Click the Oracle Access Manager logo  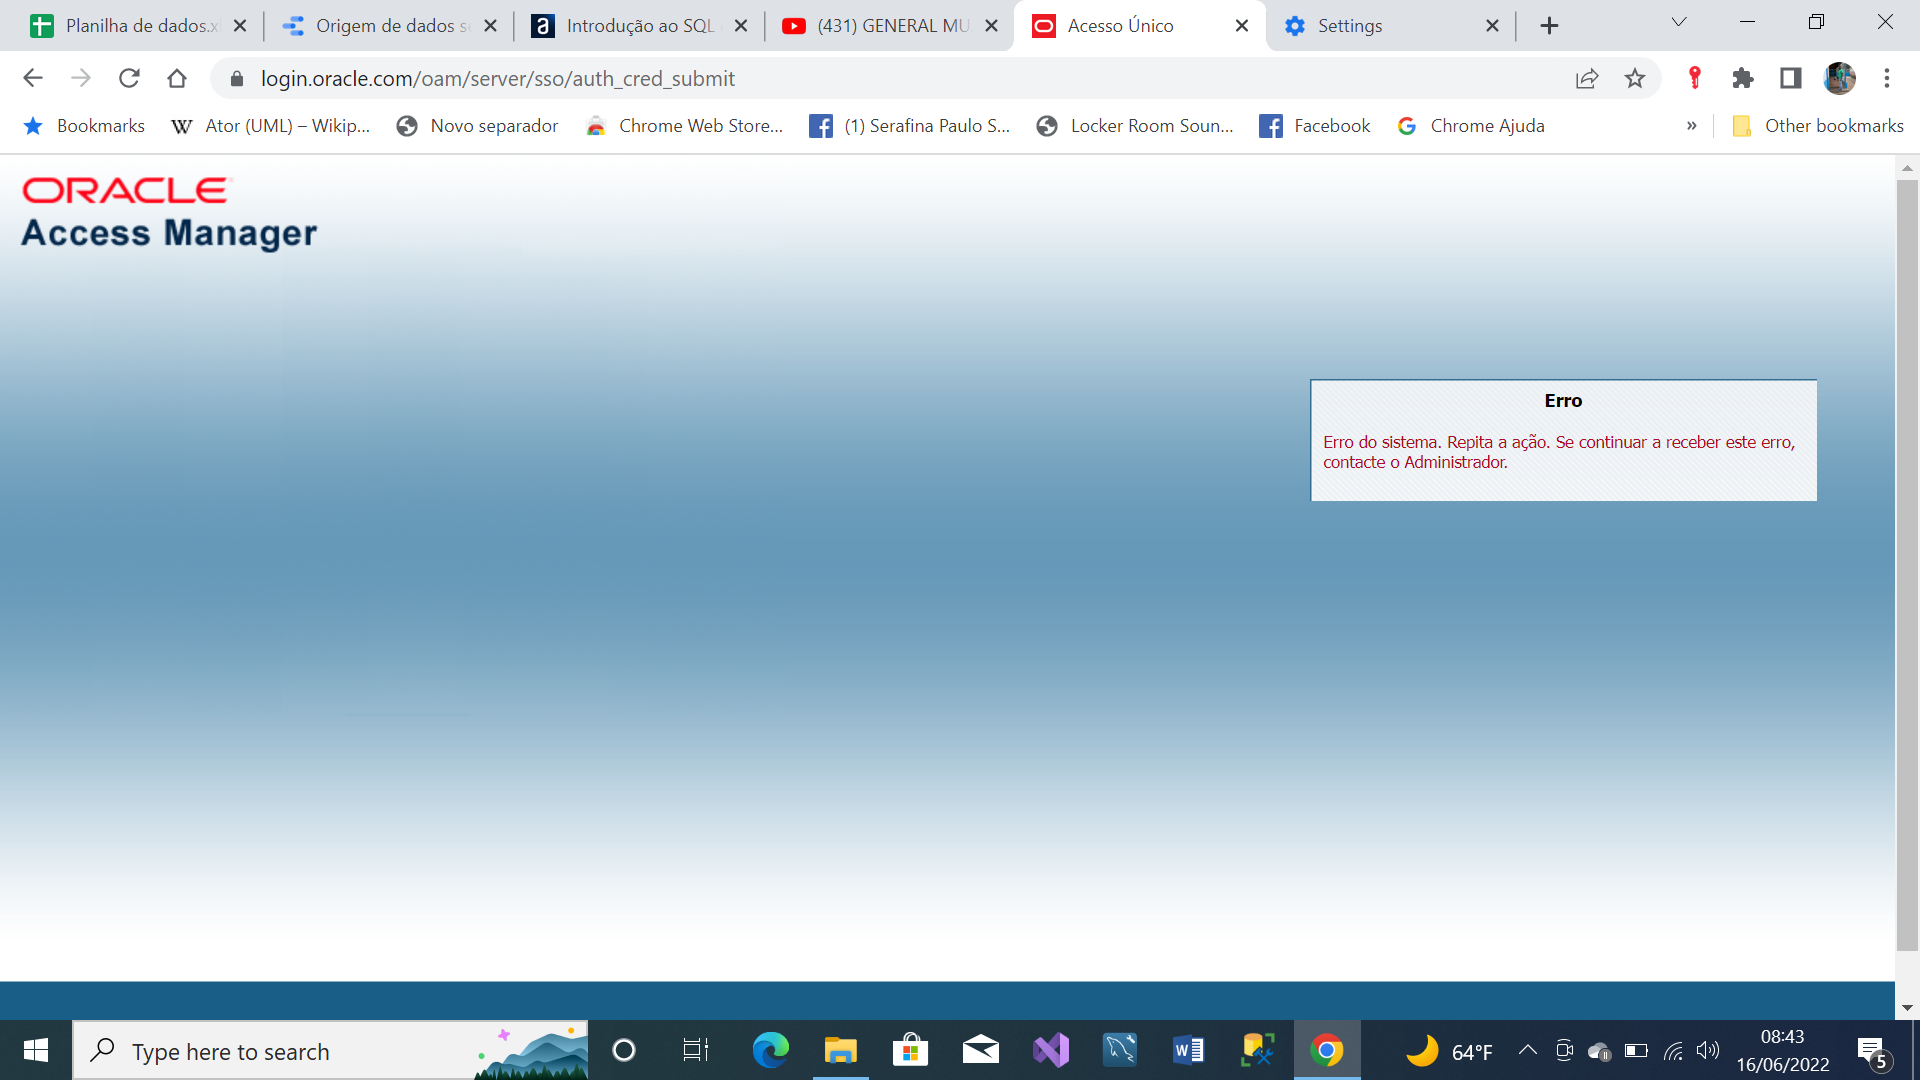pyautogui.click(x=169, y=212)
